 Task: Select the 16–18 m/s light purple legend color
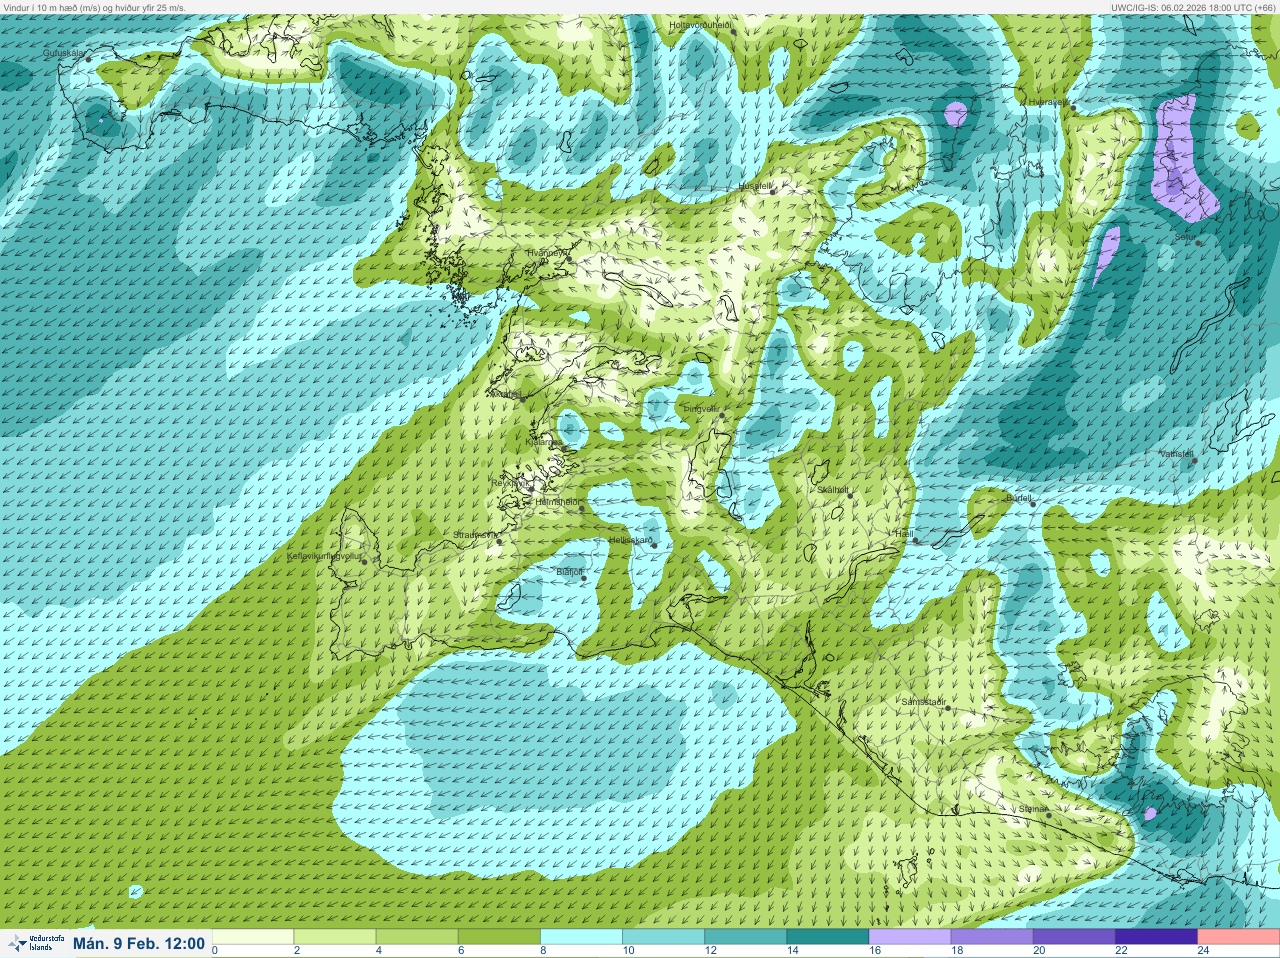tap(910, 937)
